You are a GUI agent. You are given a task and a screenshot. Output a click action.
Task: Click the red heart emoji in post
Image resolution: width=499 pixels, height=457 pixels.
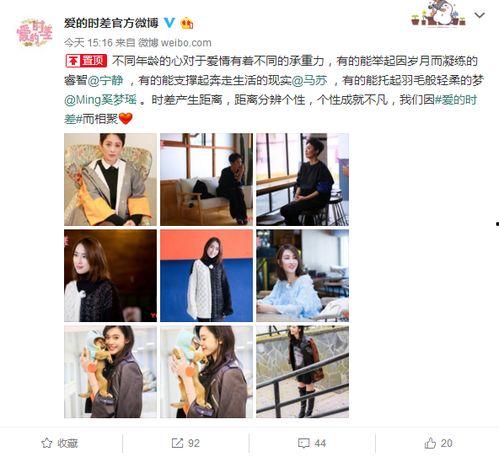[x=126, y=118]
